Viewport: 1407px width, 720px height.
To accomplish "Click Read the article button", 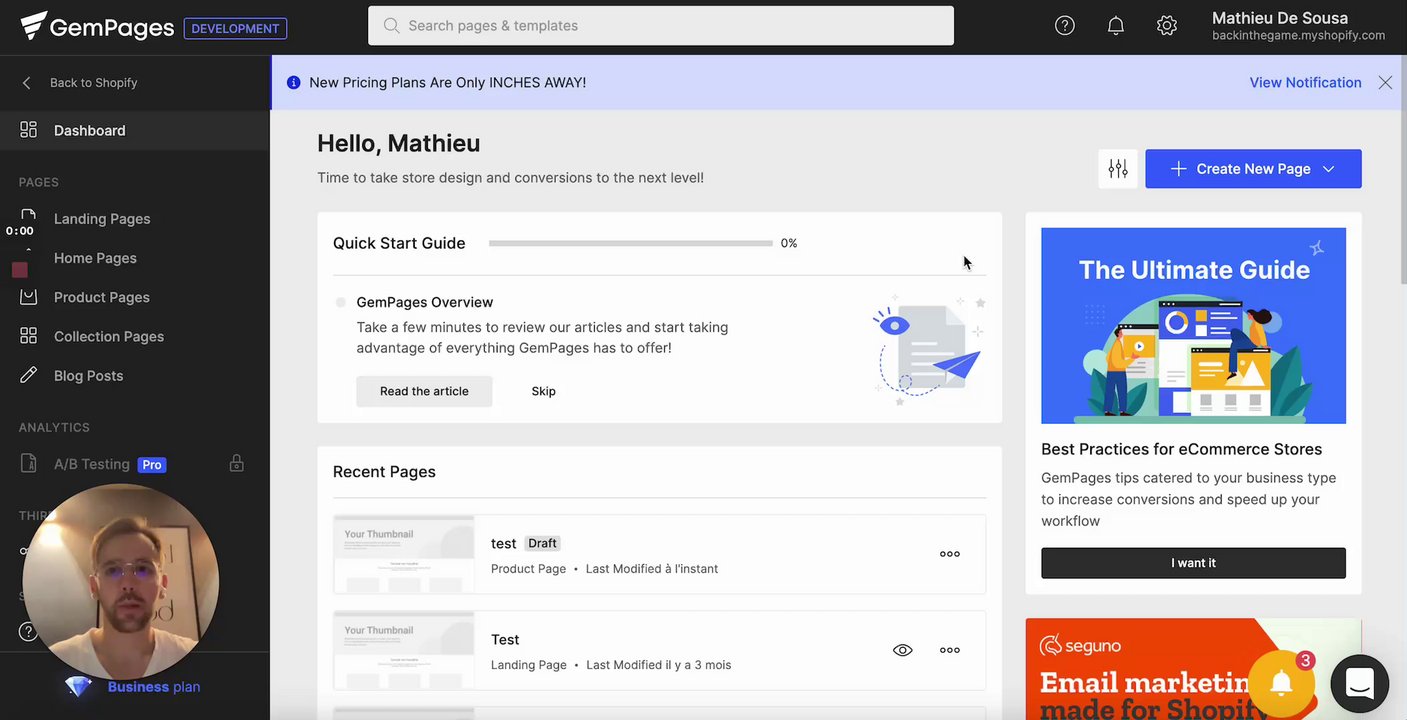I will point(424,391).
